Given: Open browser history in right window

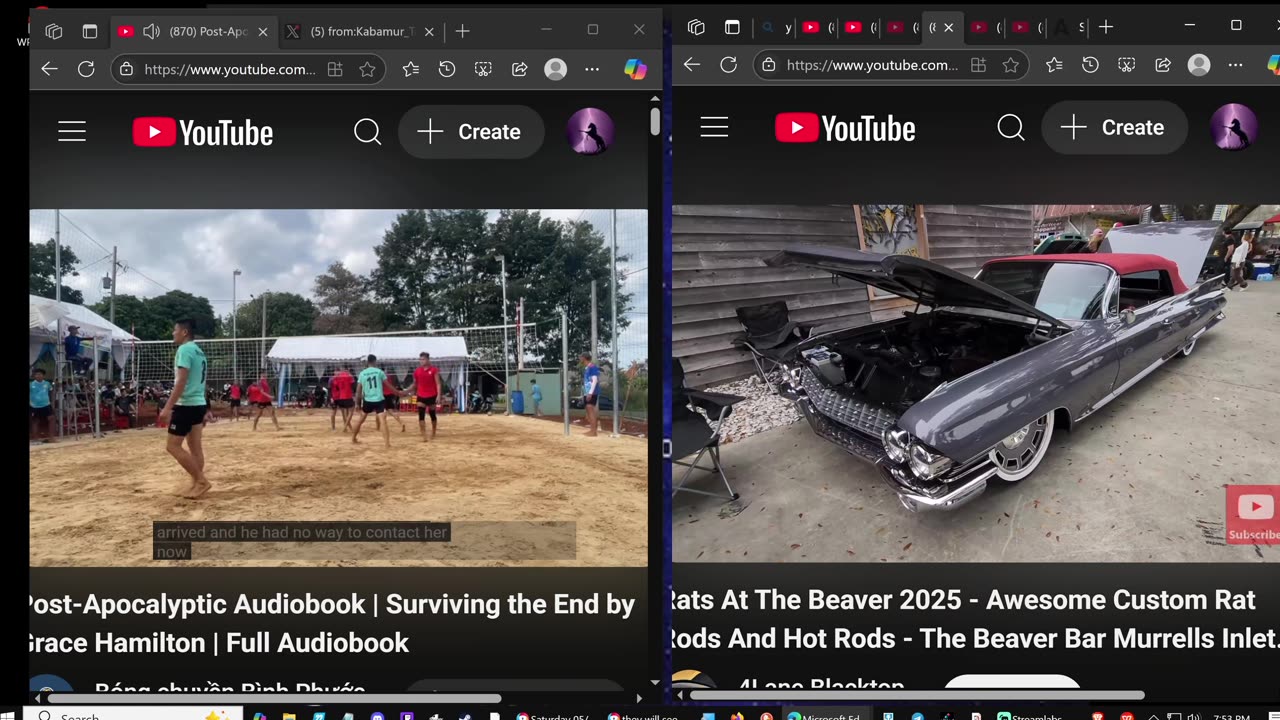Looking at the screenshot, I should pyautogui.click(x=1090, y=65).
